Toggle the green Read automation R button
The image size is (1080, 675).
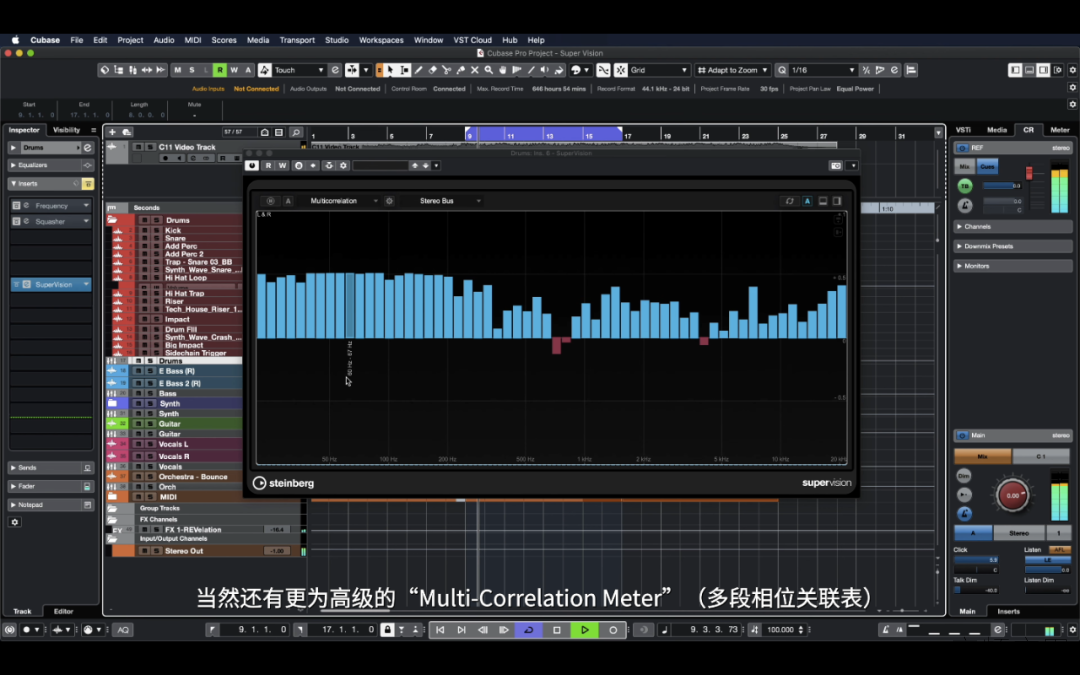click(220, 70)
